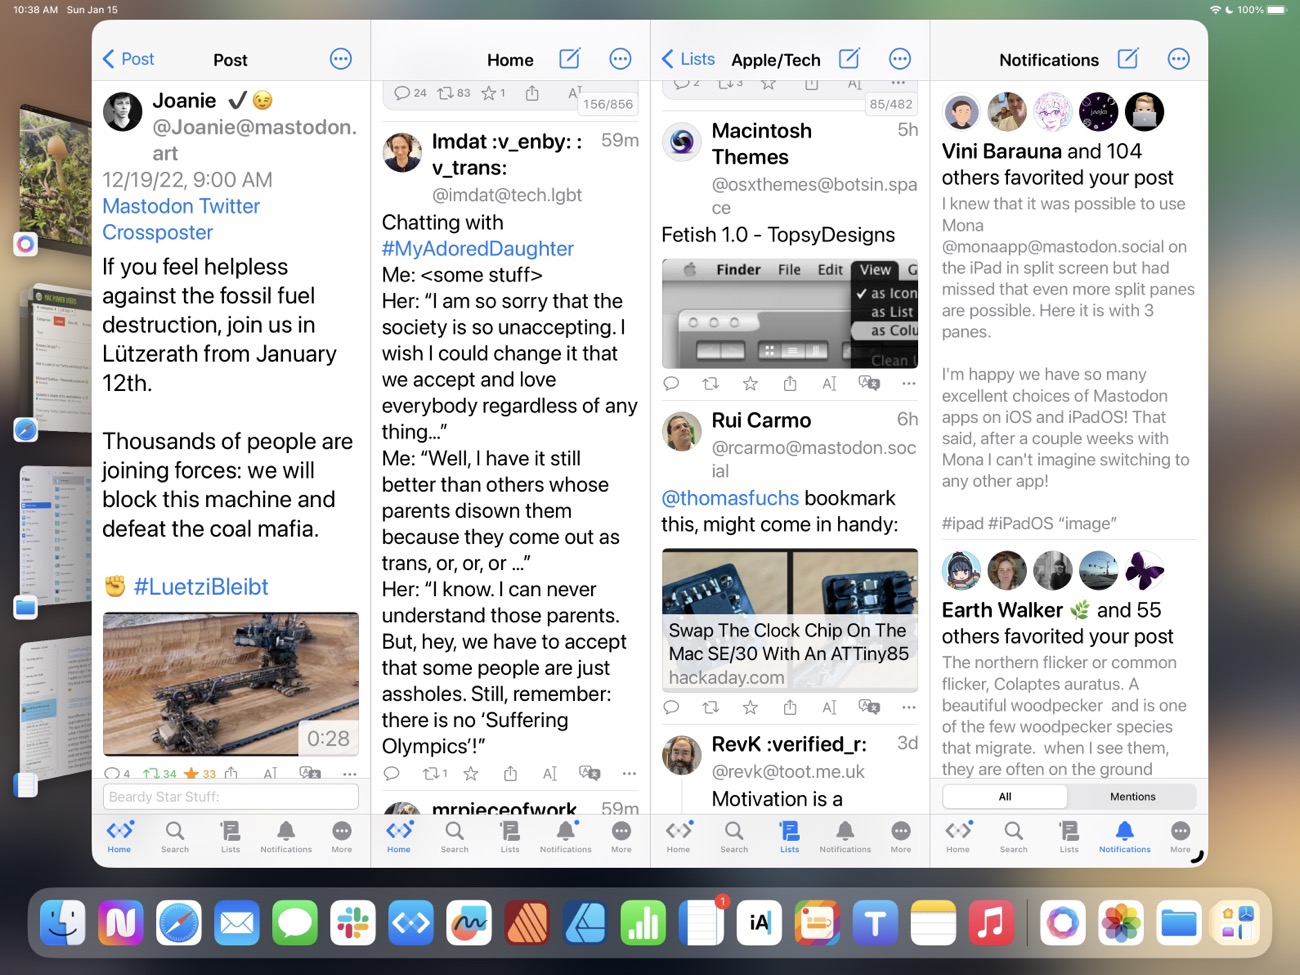The height and width of the screenshot is (975, 1300).
Task: Favorite the Macintosh Themes post
Action: tap(750, 384)
